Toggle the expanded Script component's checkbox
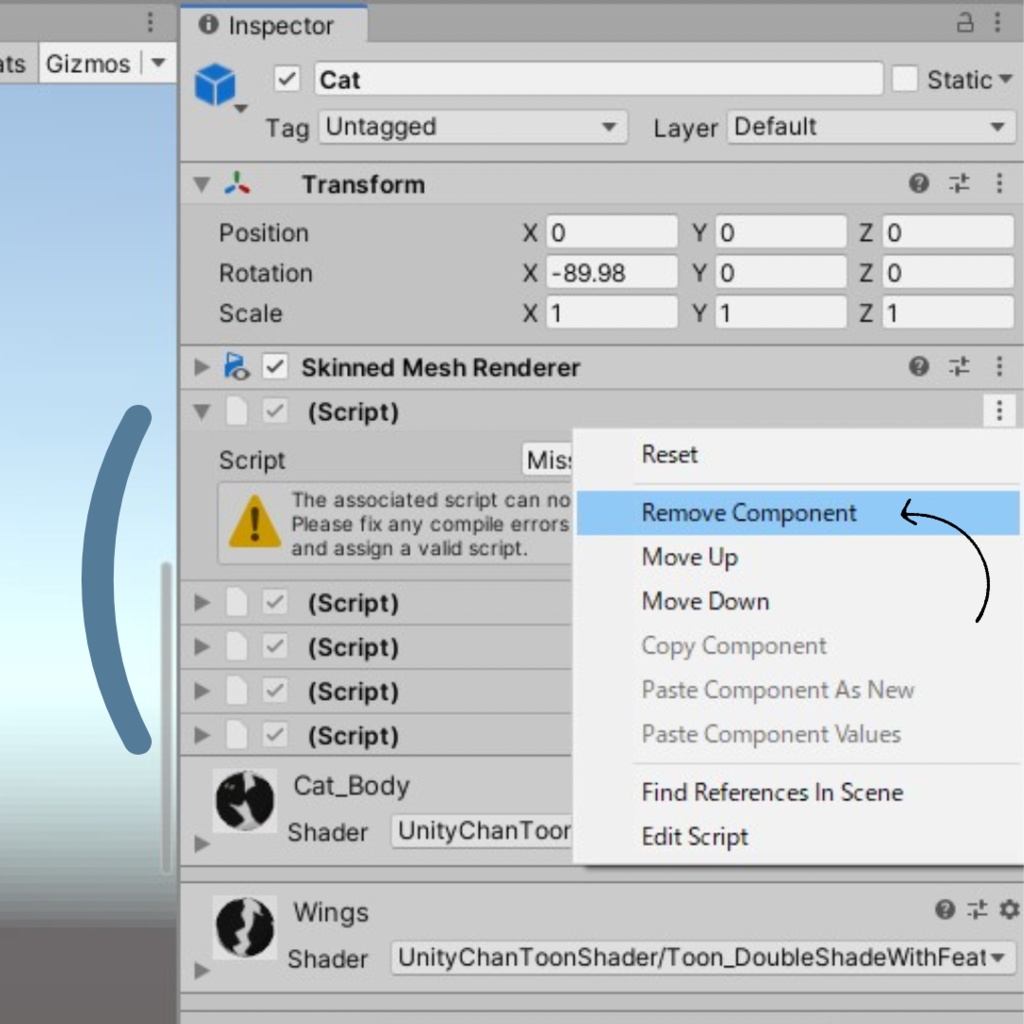 click(275, 411)
